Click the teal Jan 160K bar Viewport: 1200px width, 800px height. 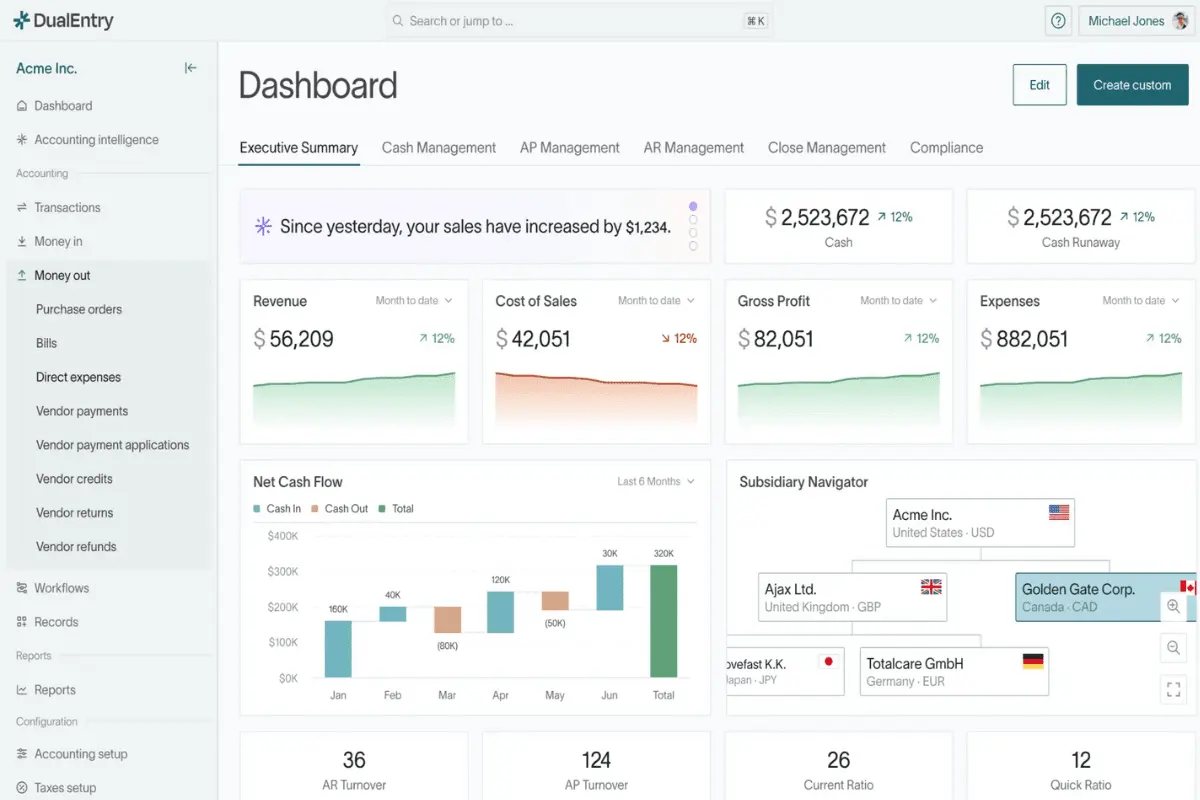coord(338,649)
